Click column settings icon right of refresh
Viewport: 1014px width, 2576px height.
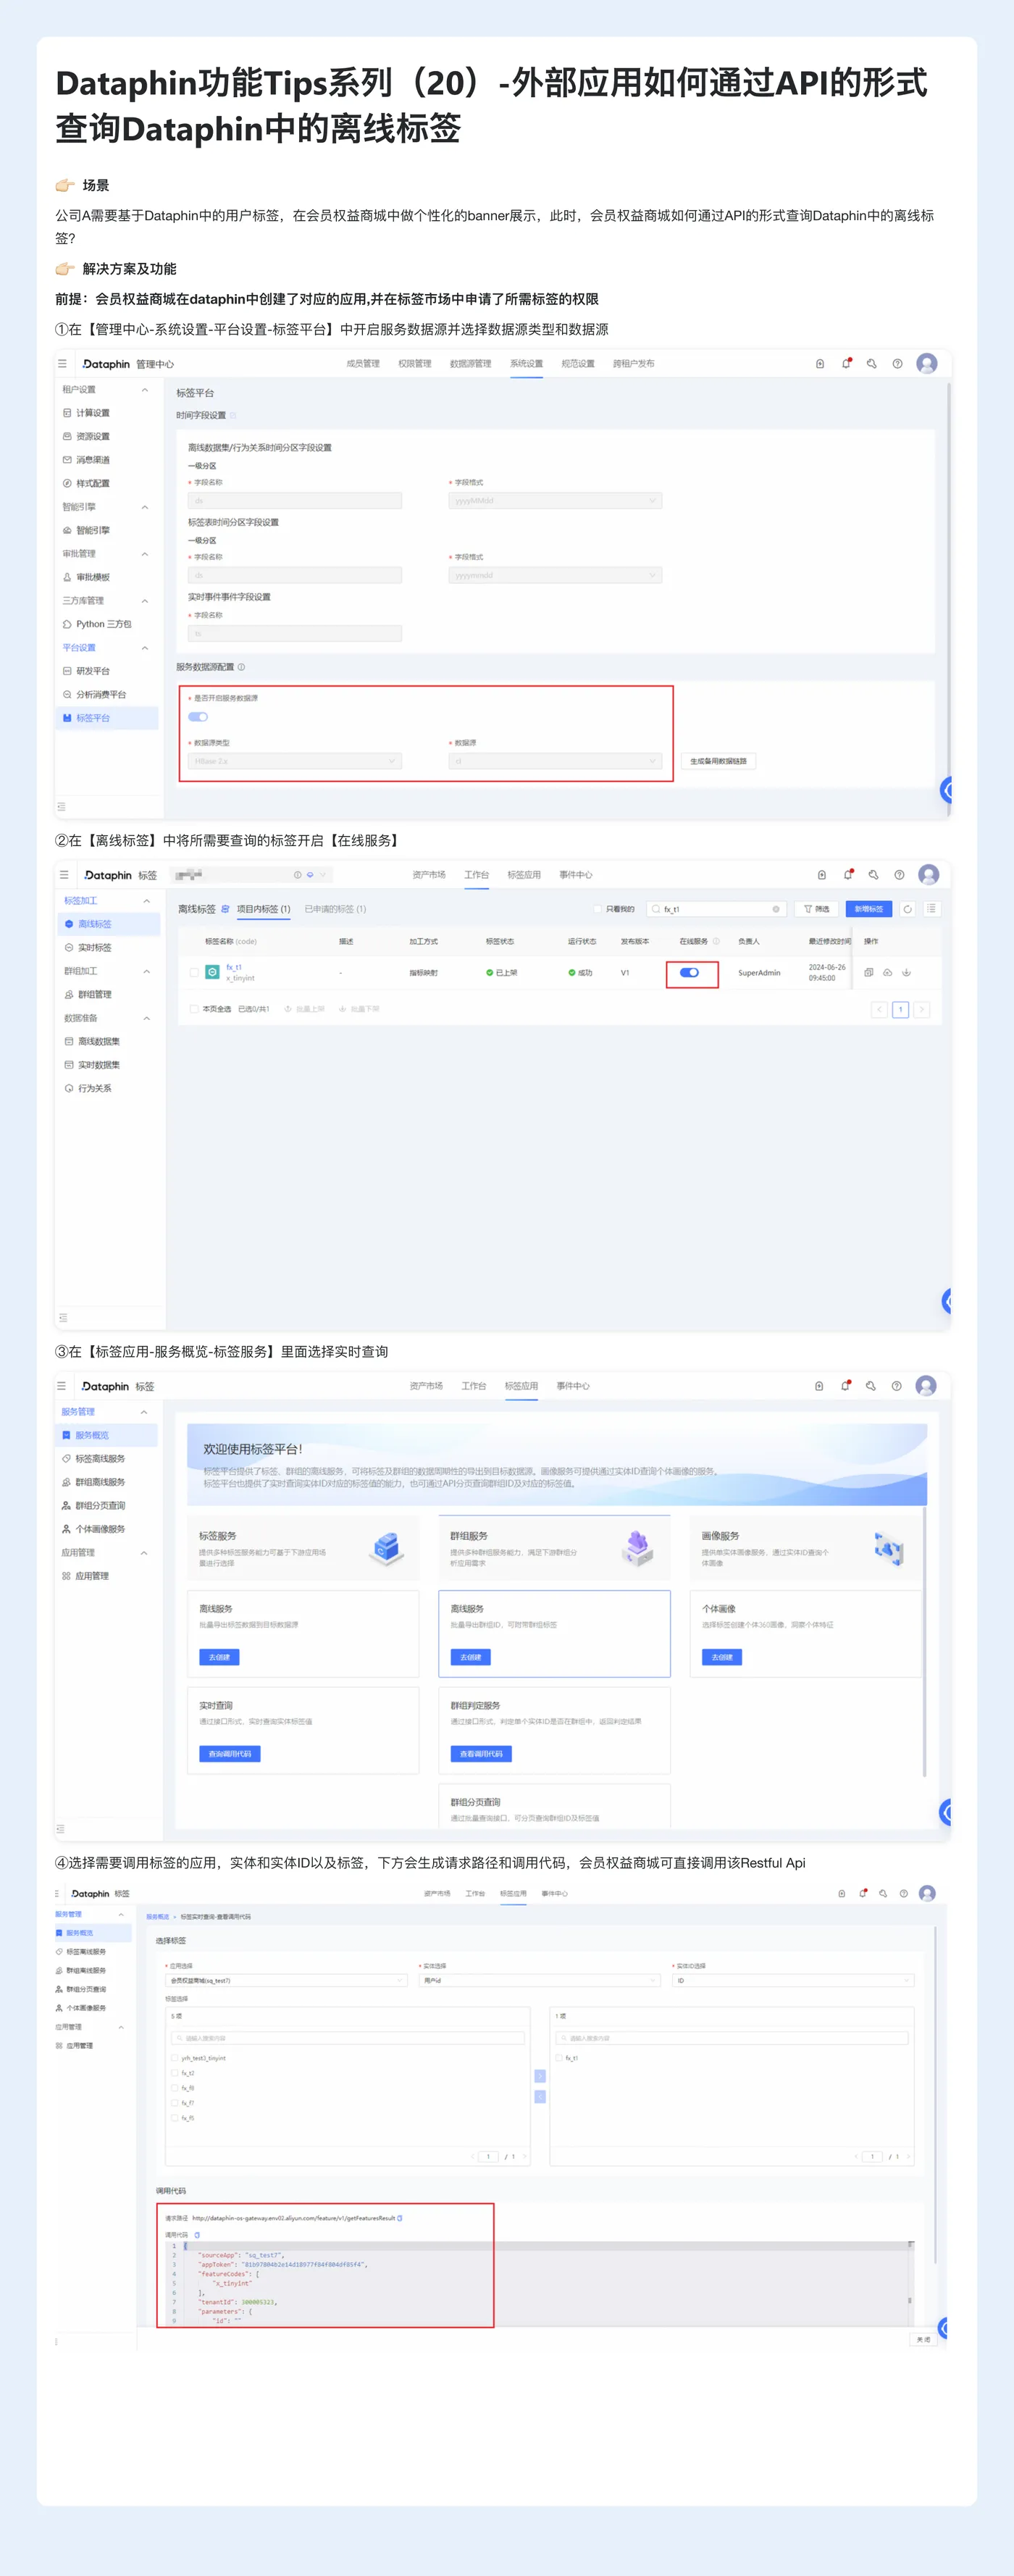(x=931, y=909)
